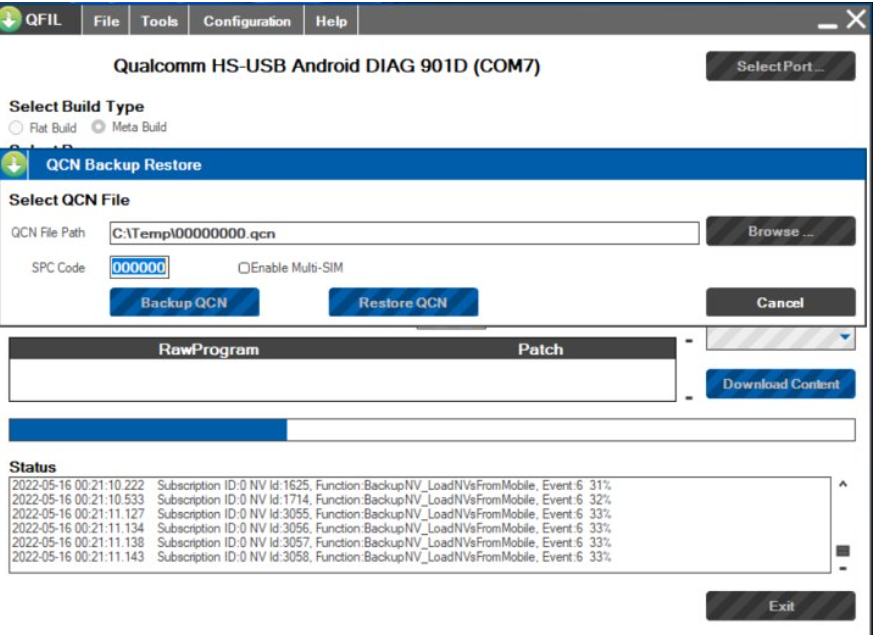Viewport: 874px width, 638px height.
Task: Select the log line for NV Id:3056
Action: click(312, 528)
